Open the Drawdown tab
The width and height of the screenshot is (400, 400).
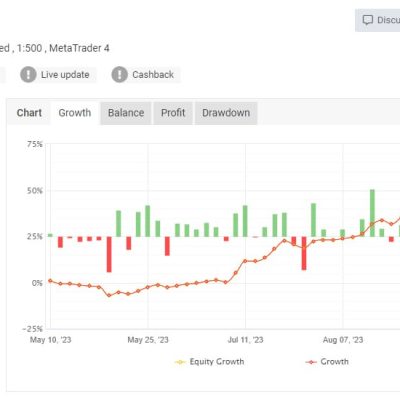click(226, 113)
